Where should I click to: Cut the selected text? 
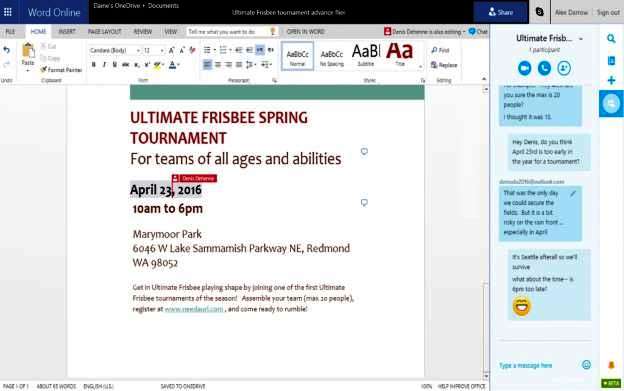click(49, 47)
